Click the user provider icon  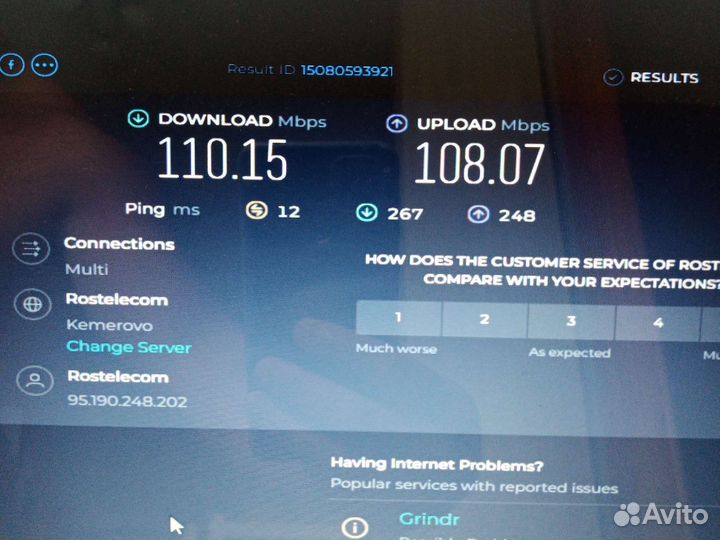(x=35, y=381)
